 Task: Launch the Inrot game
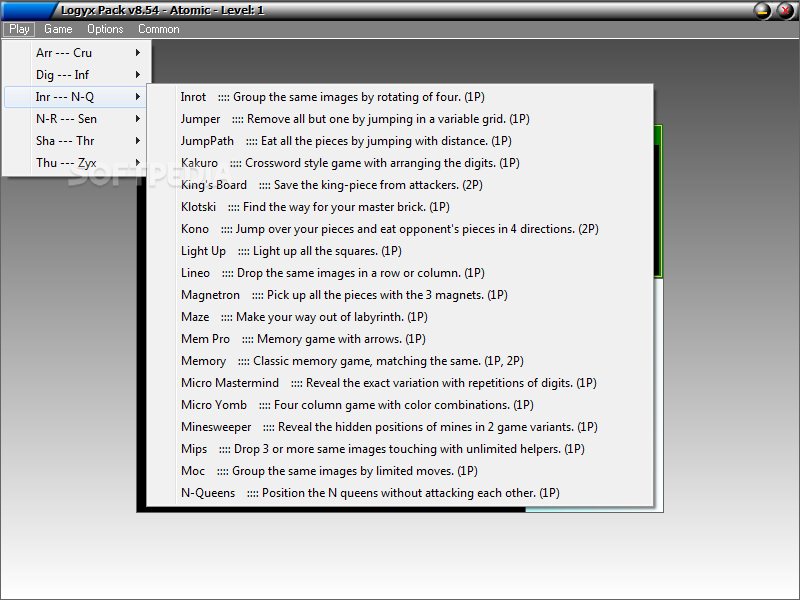pyautogui.click(x=400, y=96)
